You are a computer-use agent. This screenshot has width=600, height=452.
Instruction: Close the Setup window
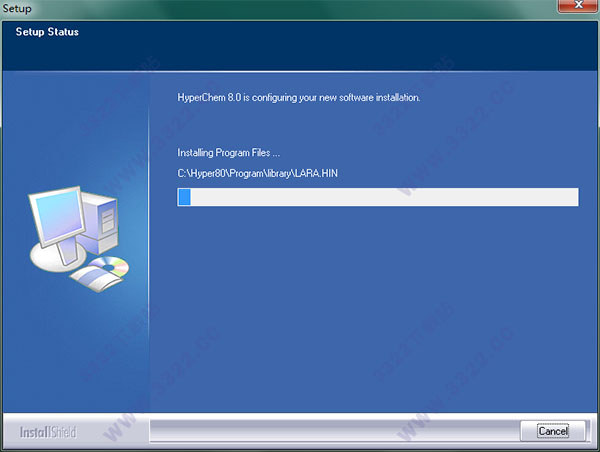click(578, 5)
